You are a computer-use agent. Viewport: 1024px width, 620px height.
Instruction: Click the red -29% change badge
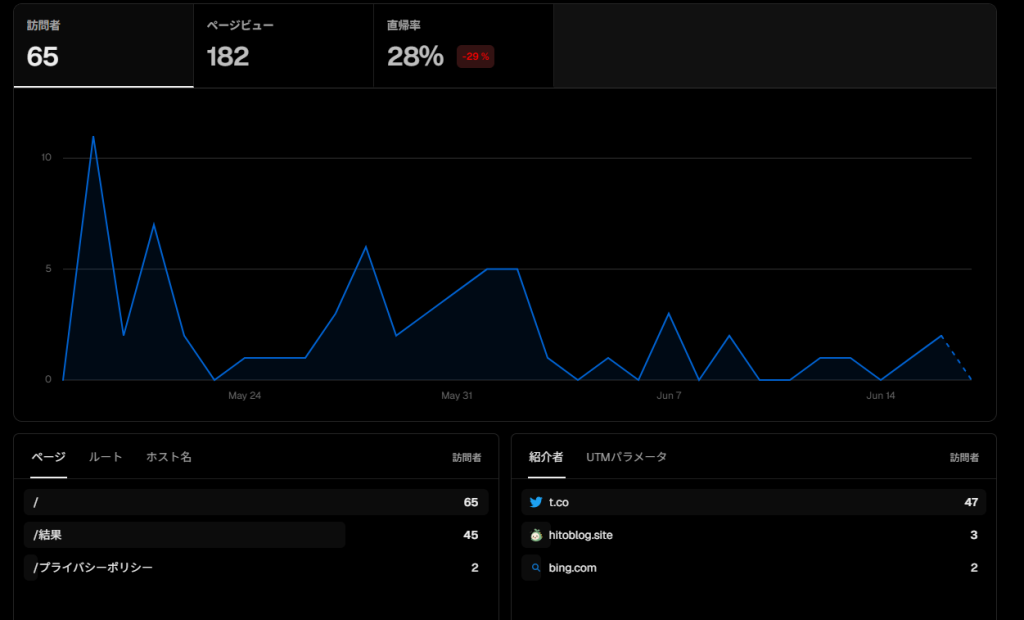tap(475, 57)
